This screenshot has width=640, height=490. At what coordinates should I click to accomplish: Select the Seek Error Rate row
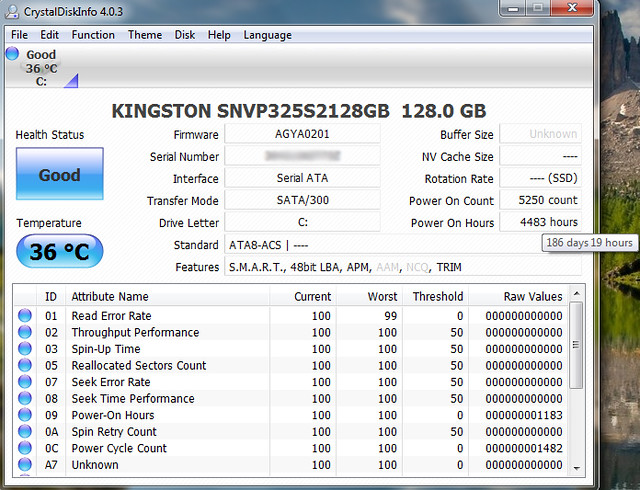pos(291,382)
